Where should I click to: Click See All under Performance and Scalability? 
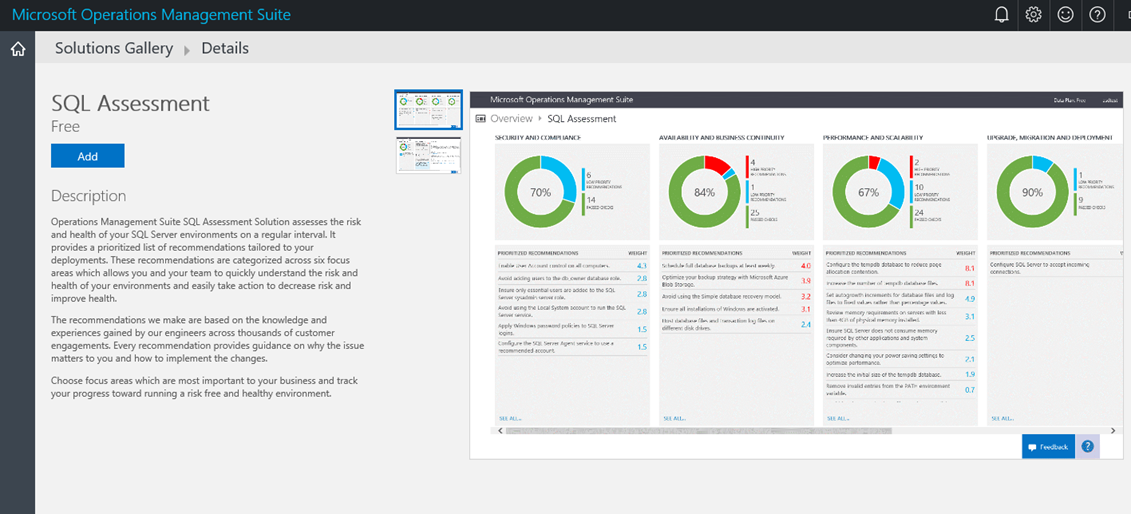coord(837,418)
